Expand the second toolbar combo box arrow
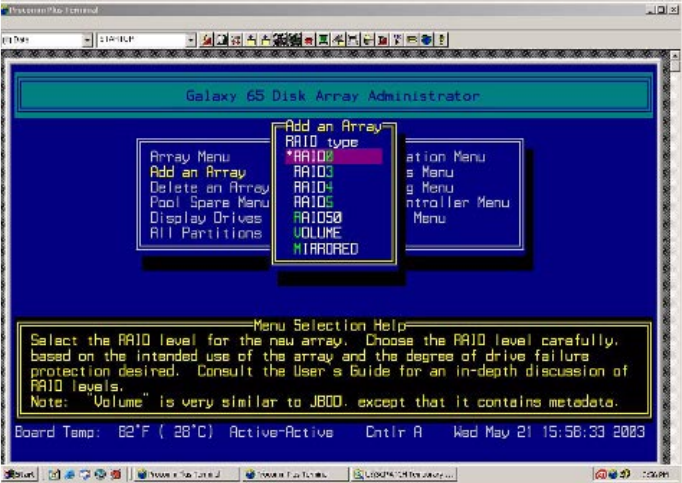This screenshot has height=483, width=682. [191, 39]
